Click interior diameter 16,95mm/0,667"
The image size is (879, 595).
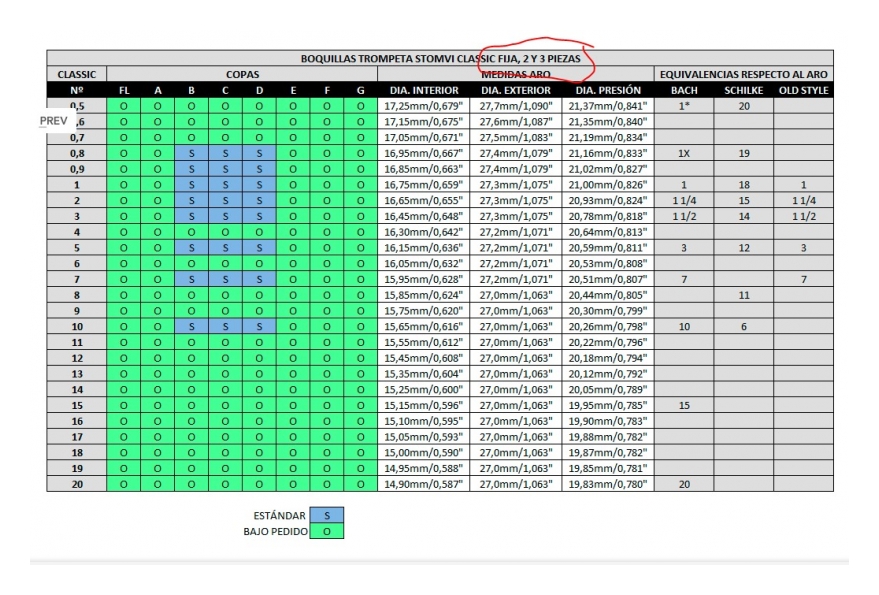[424, 153]
